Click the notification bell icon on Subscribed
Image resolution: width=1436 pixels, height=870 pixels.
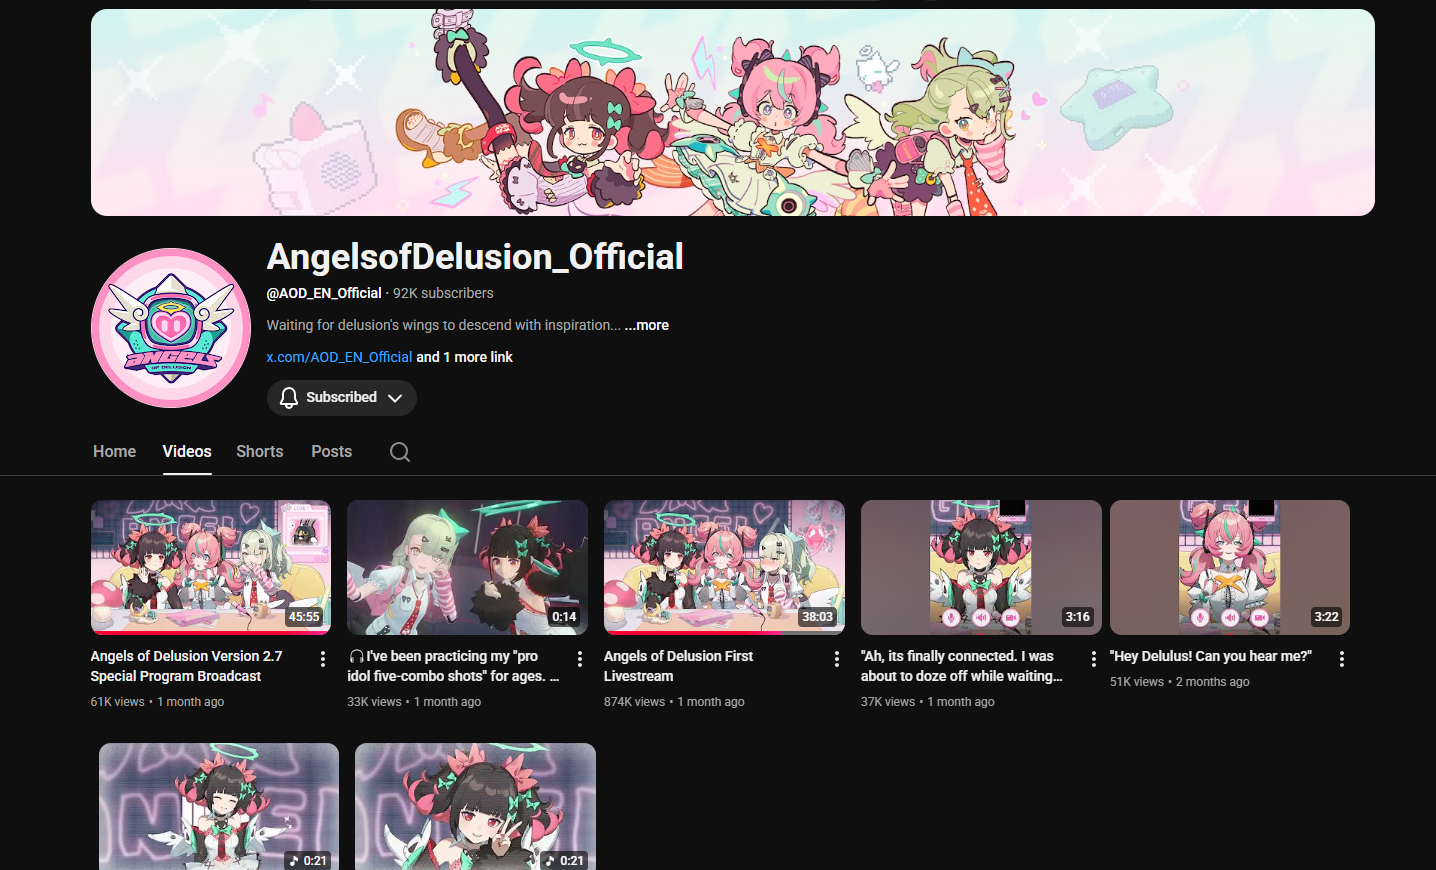[289, 398]
